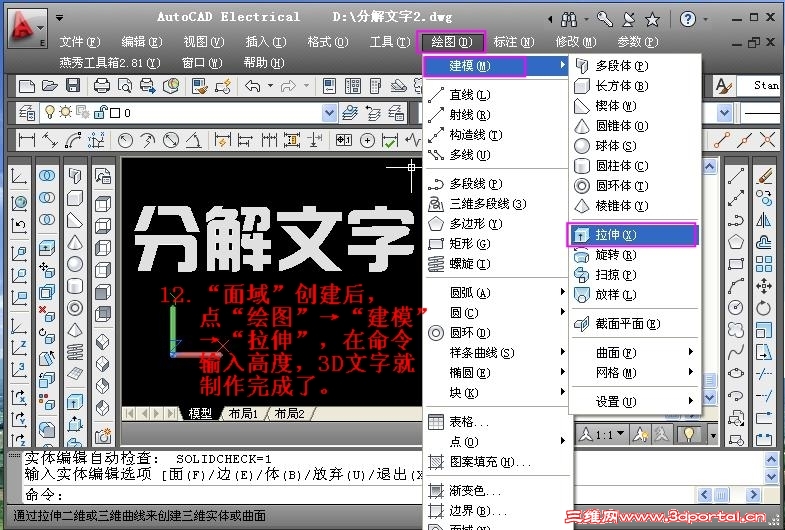Image resolution: width=785 pixels, height=530 pixels.
Task: Expand the 曲面(F) submenu
Action: point(635,353)
